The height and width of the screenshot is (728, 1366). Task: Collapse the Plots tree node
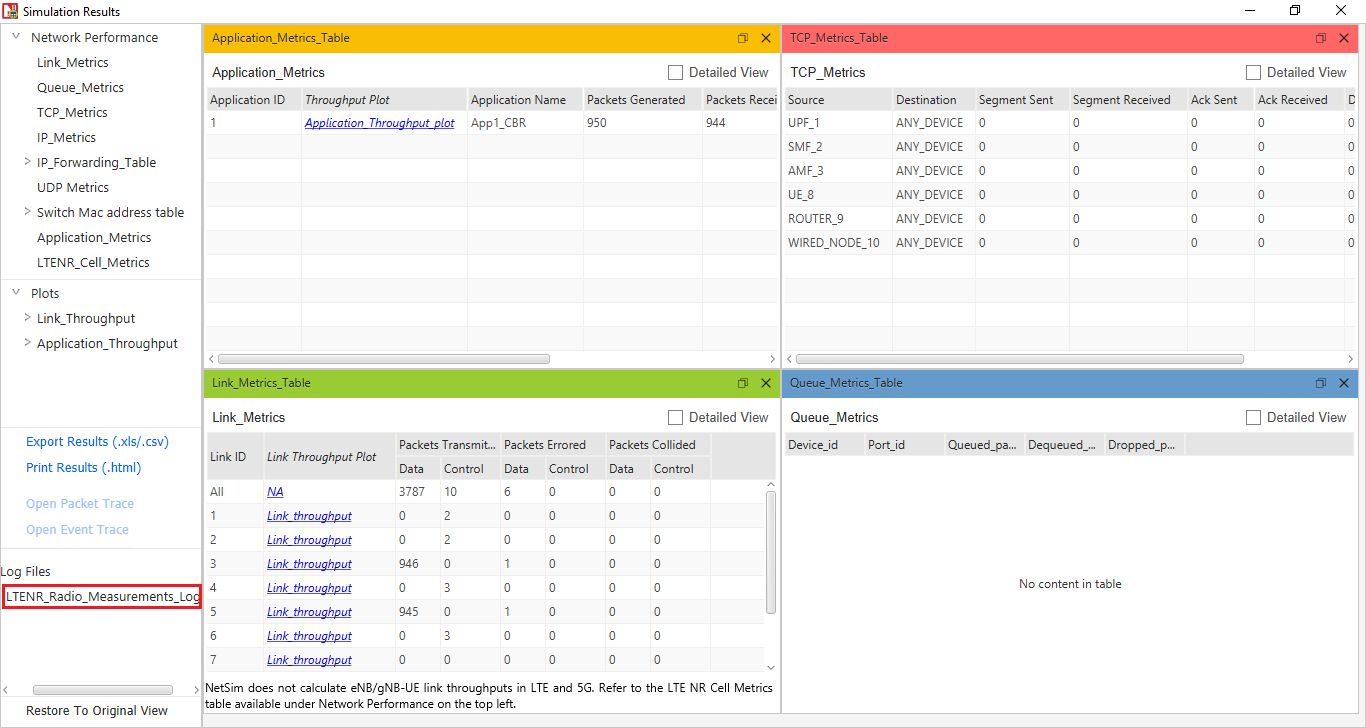(16, 292)
